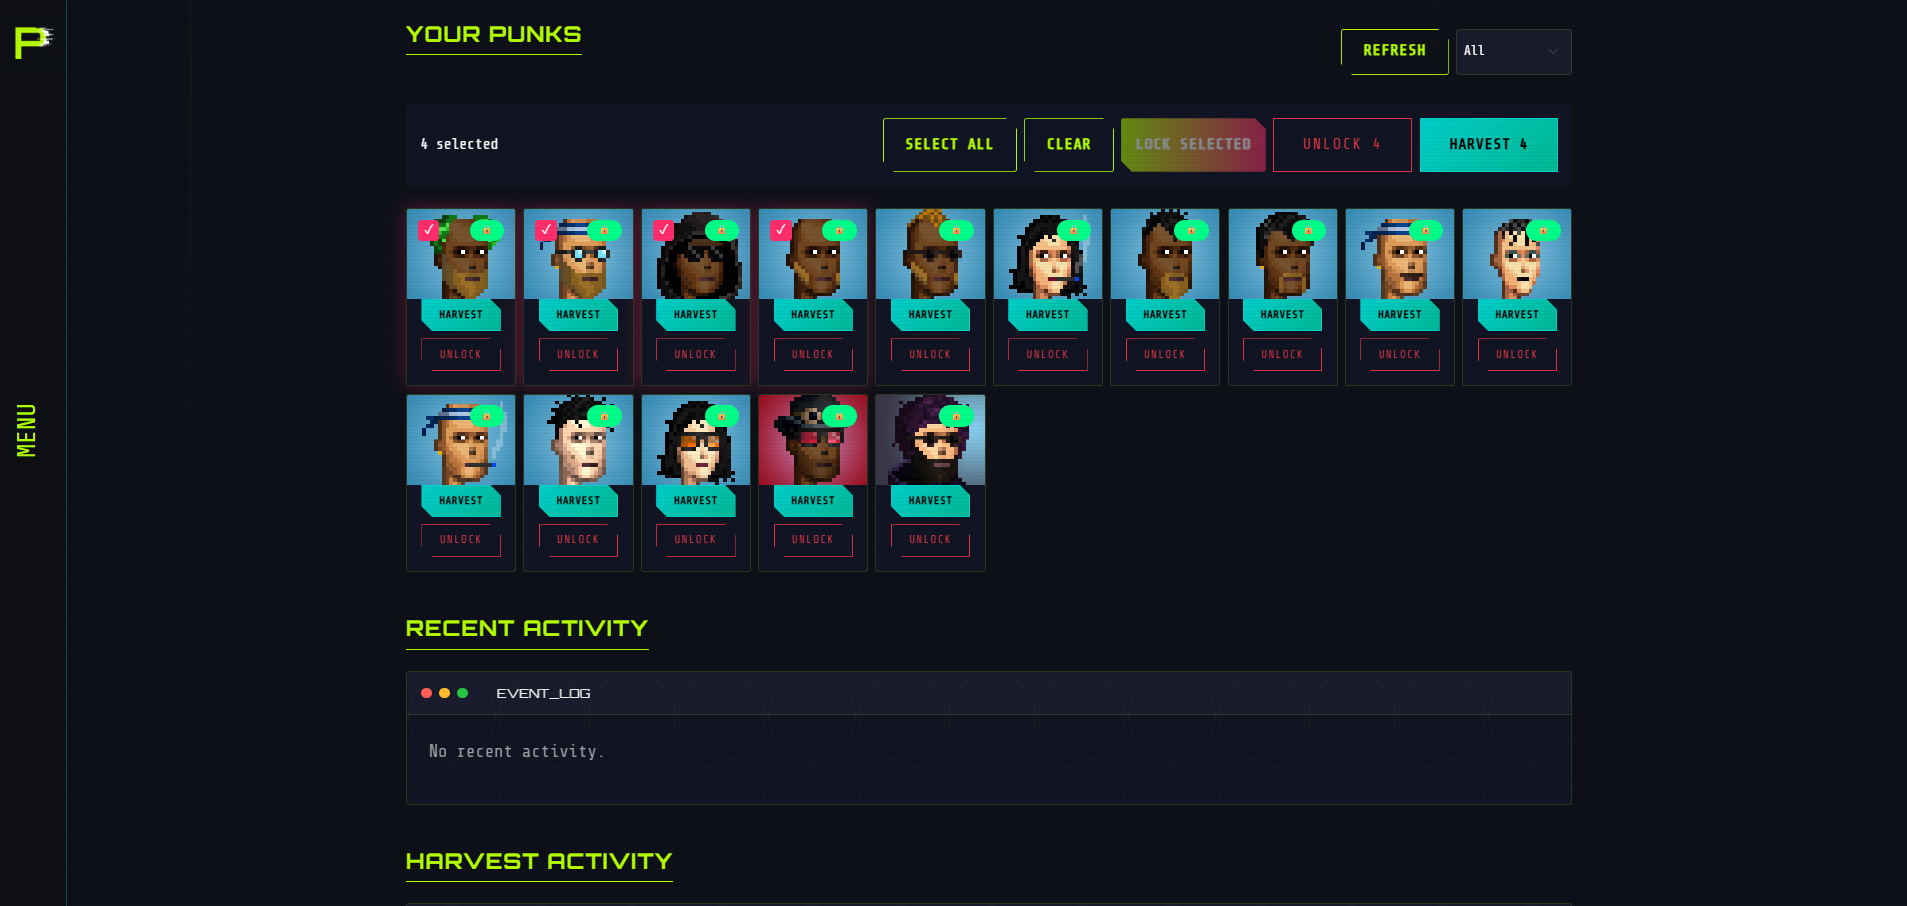Click lock badge on open-mouthed blue headband punk
The height and width of the screenshot is (906, 1907).
click(x=1426, y=230)
